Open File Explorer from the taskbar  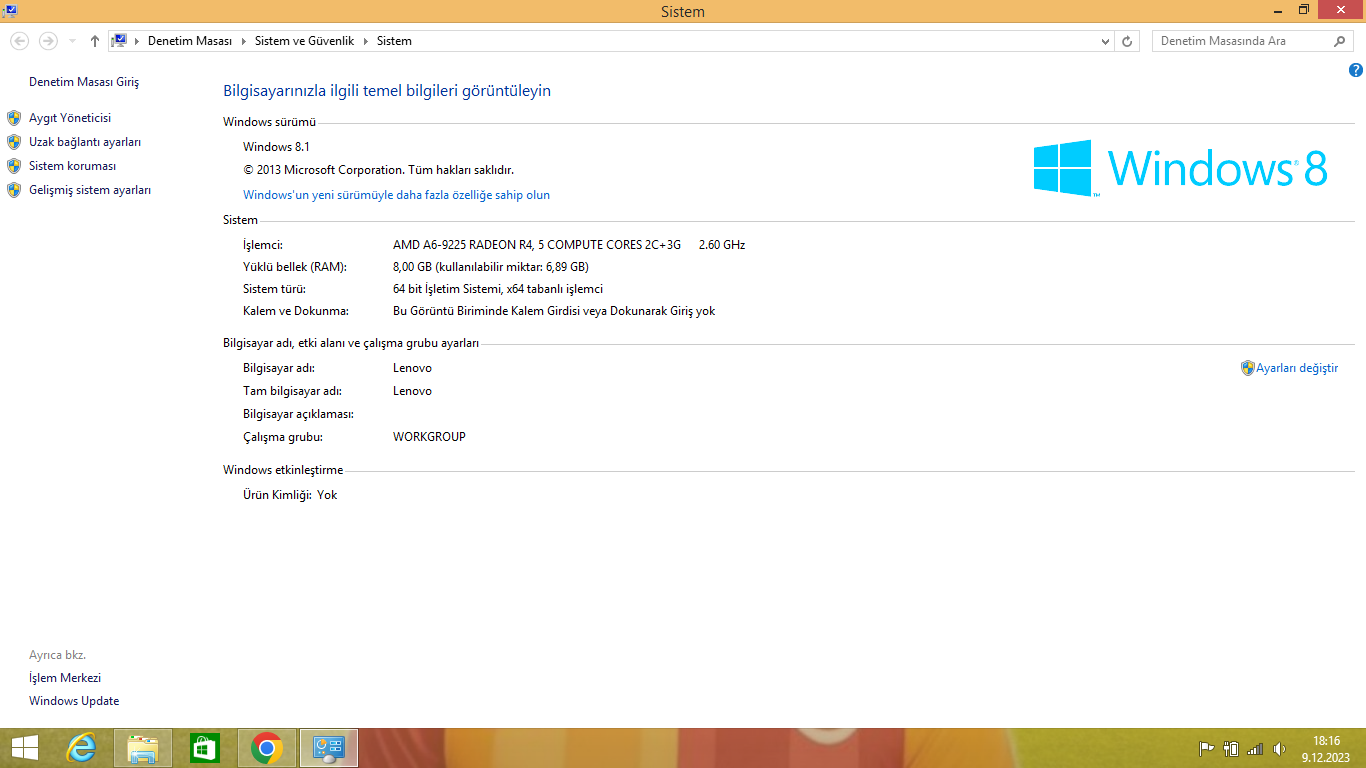[143, 748]
